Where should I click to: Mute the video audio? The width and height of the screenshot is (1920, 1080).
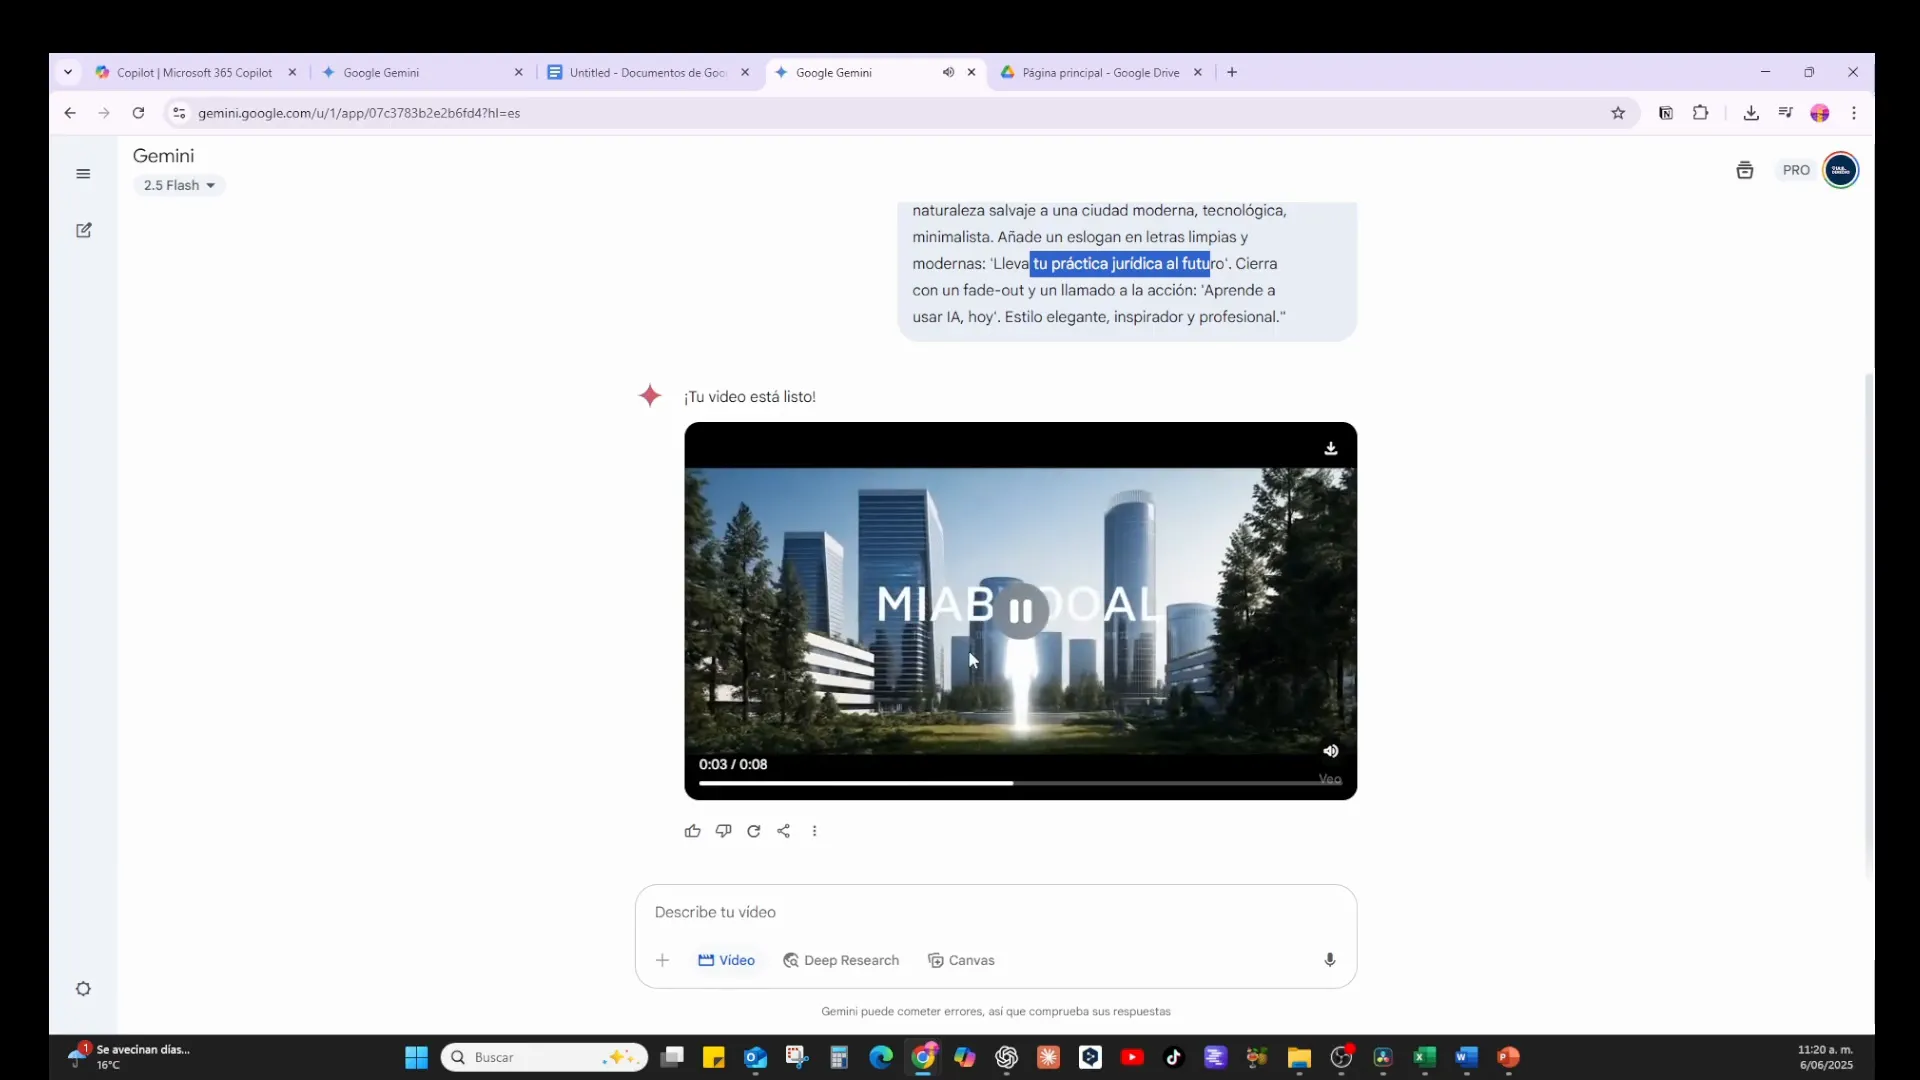(x=1330, y=751)
